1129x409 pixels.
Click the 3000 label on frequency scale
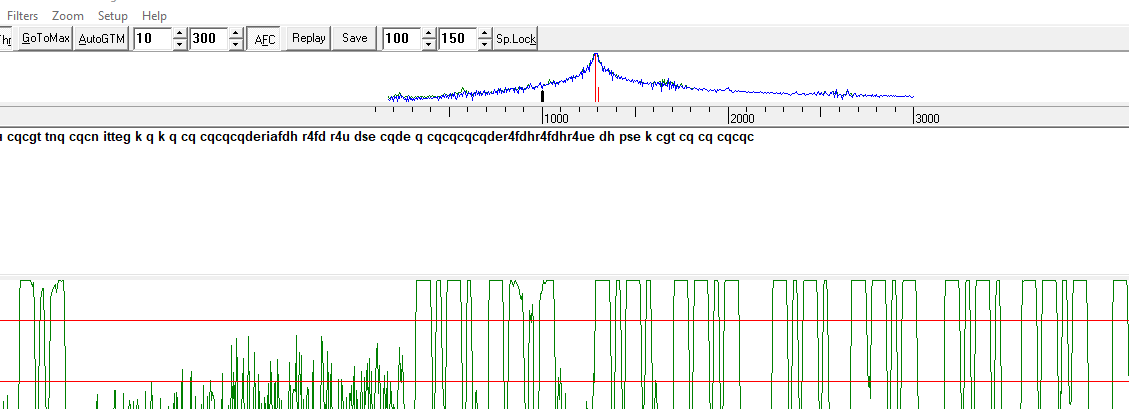click(927, 119)
